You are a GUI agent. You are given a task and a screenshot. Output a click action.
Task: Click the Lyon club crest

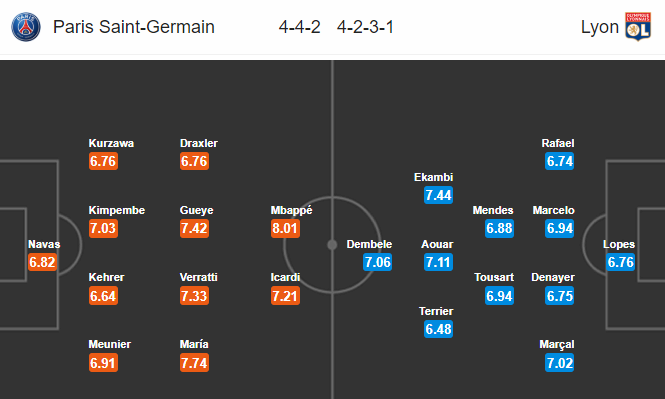tap(638, 27)
